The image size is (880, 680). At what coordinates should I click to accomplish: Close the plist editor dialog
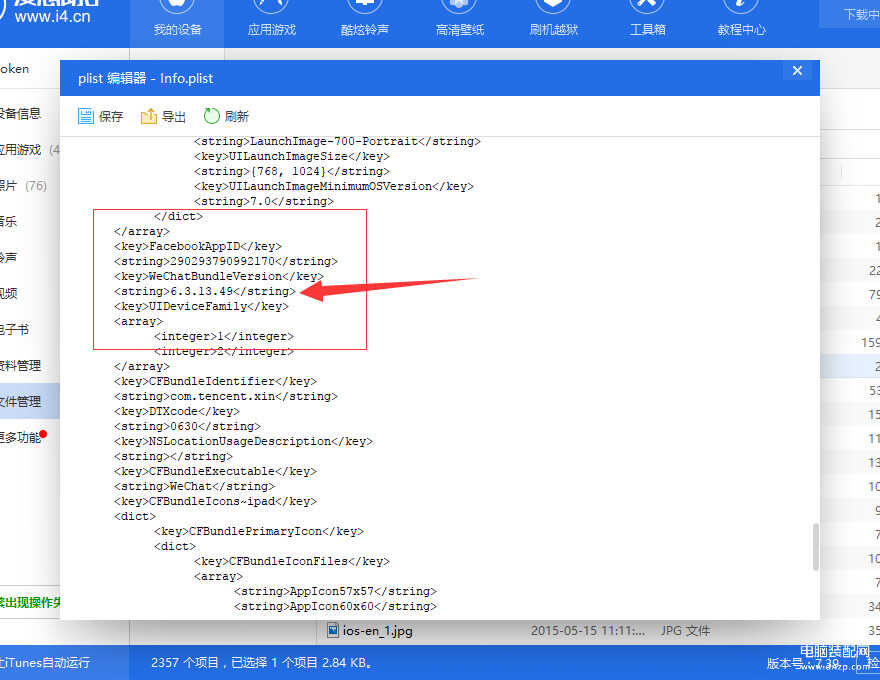(797, 71)
